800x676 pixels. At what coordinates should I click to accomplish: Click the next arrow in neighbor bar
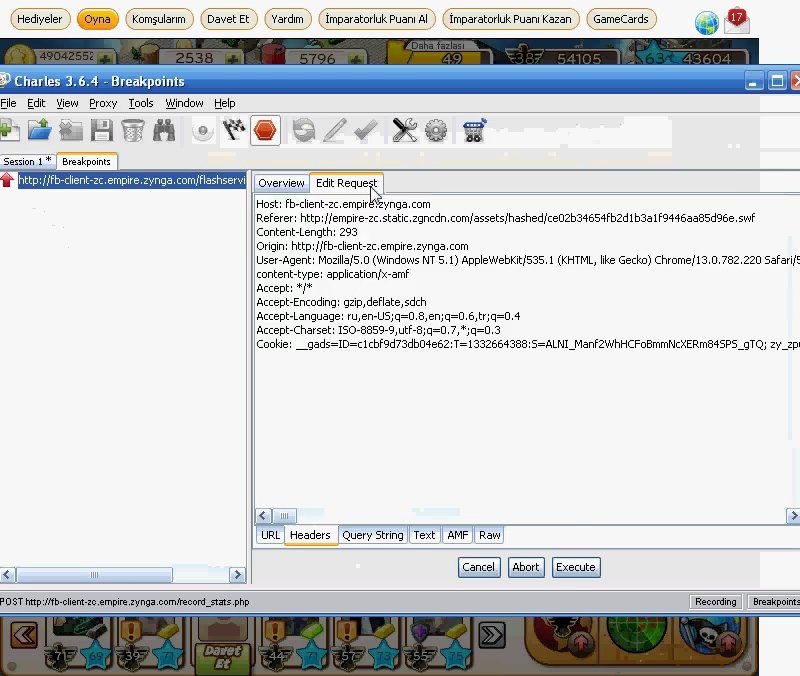pos(491,635)
